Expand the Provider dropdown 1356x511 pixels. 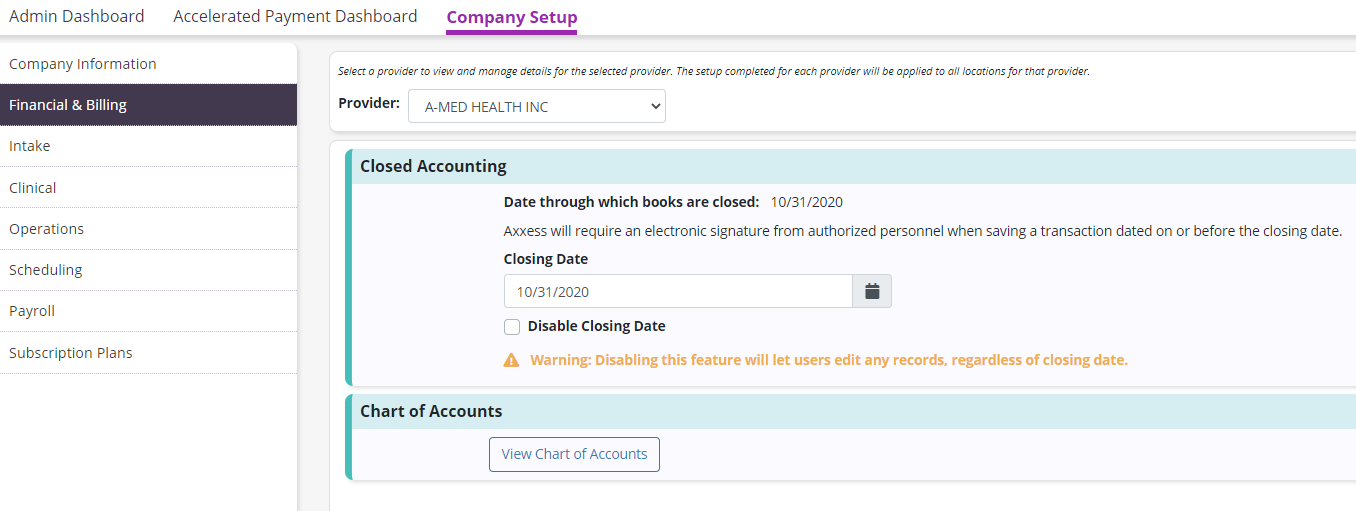coord(536,106)
